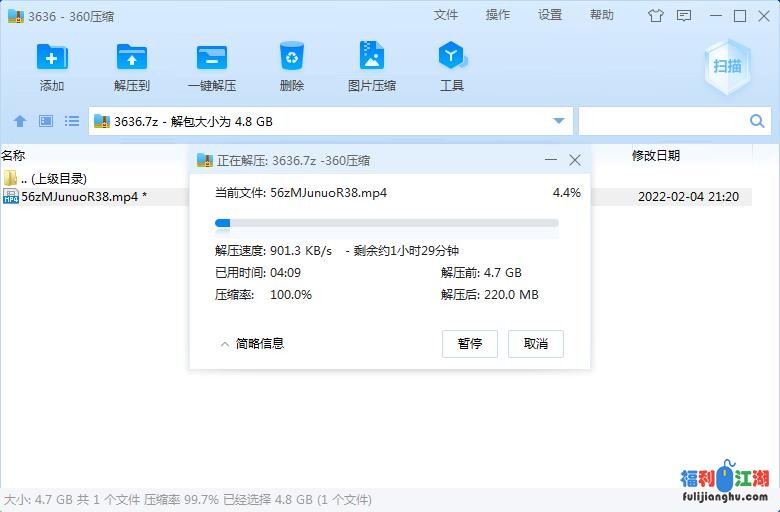Open the 文件 (File) menu
This screenshot has width=780, height=512.
[446, 15]
